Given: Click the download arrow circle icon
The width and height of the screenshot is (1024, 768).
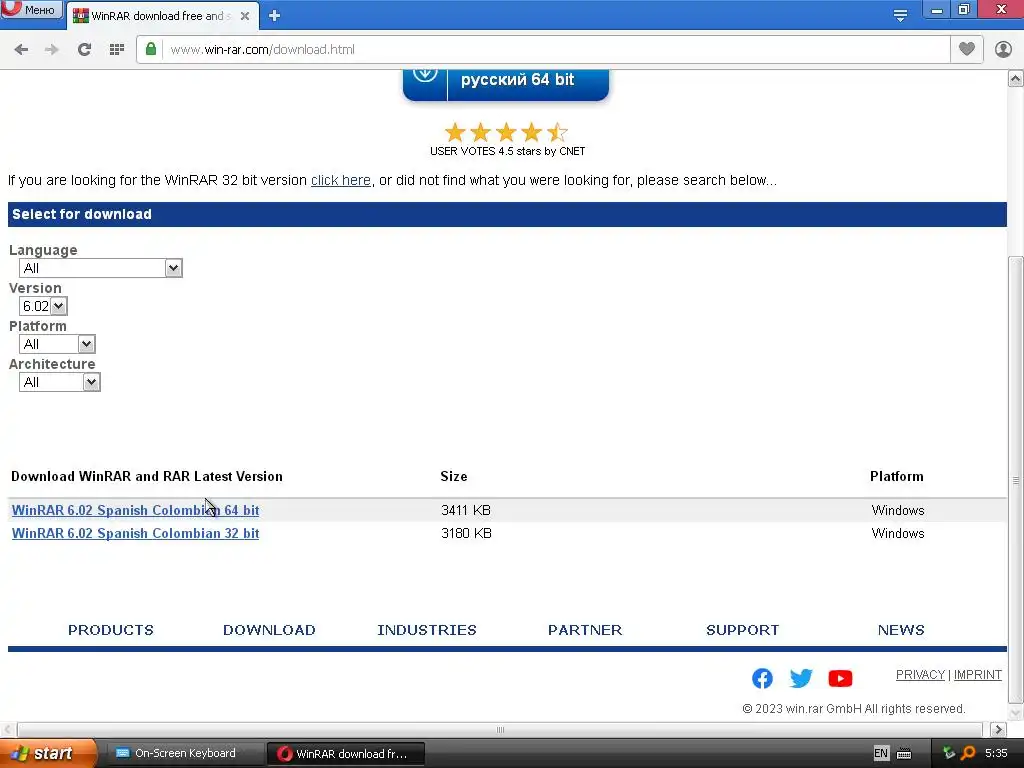Looking at the screenshot, I should [x=425, y=74].
